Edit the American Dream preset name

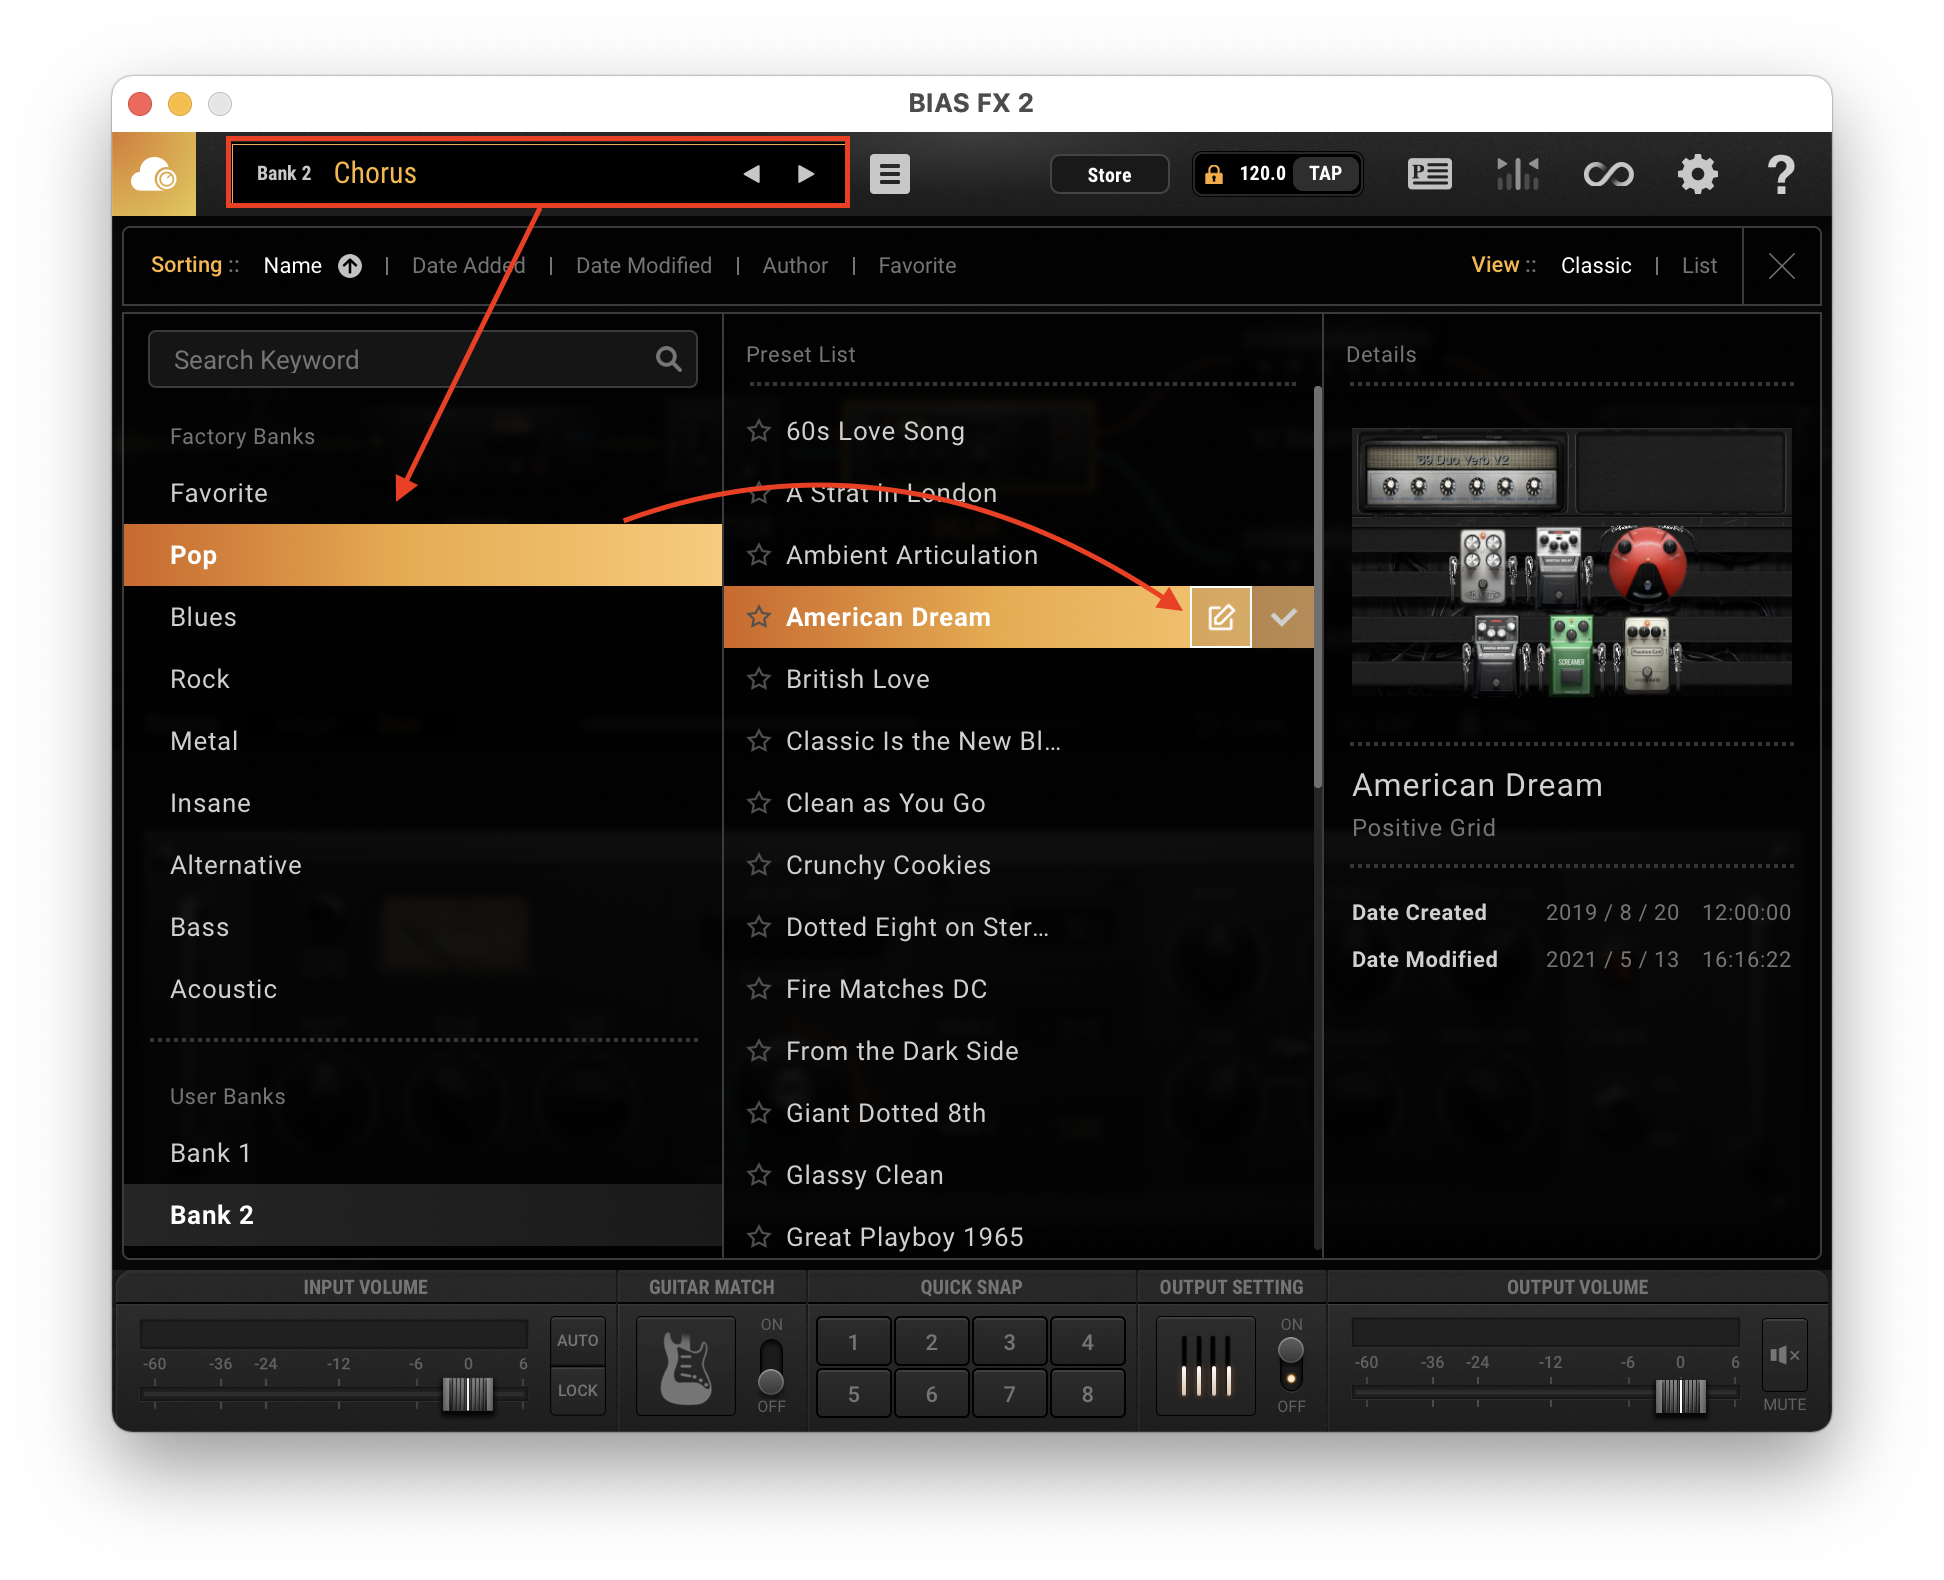[x=1221, y=617]
